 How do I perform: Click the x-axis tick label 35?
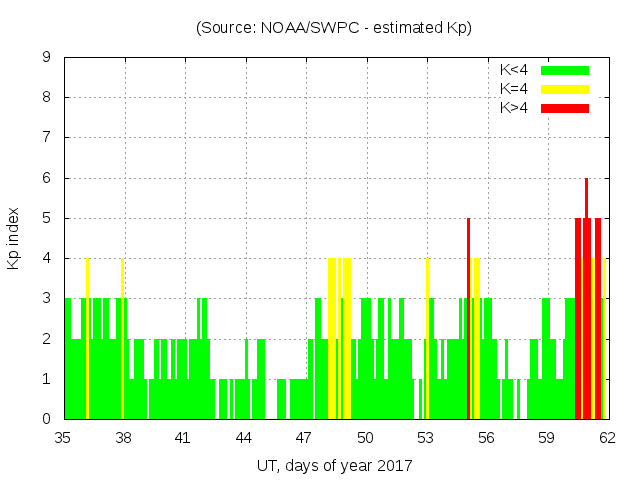click(63, 438)
